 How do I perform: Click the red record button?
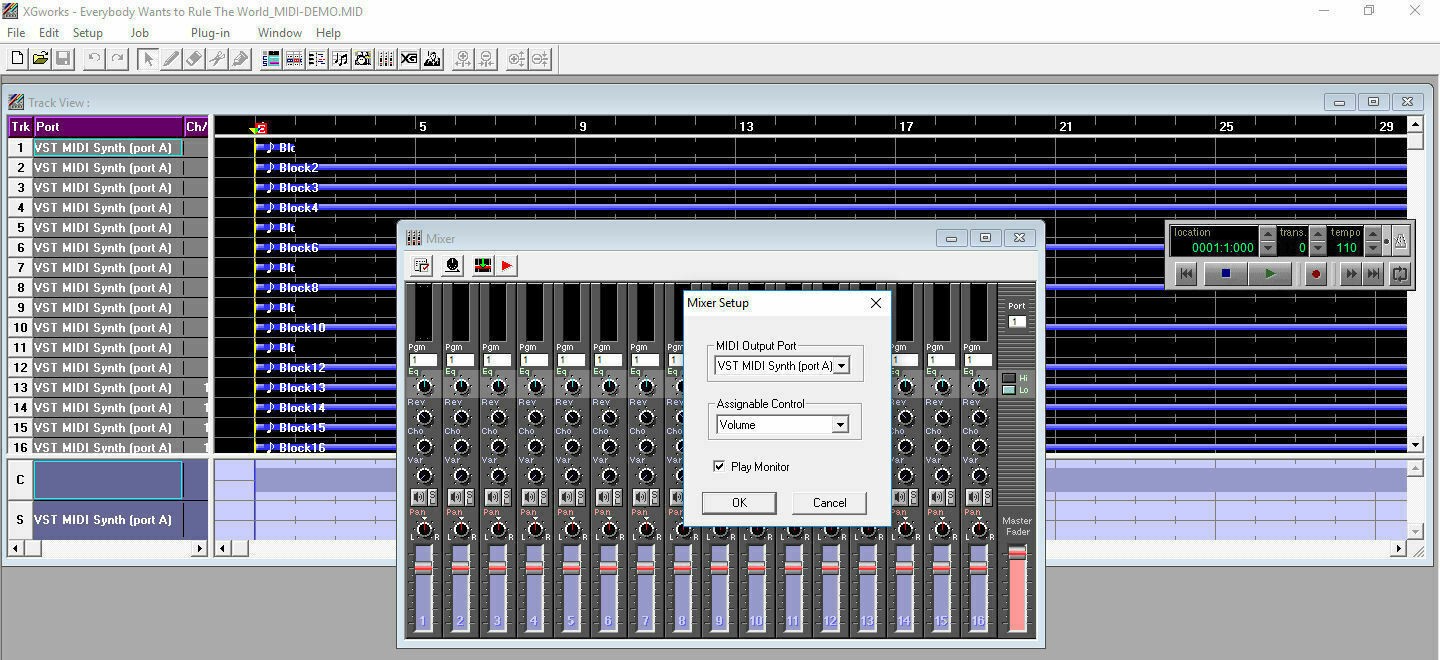pyautogui.click(x=1316, y=274)
